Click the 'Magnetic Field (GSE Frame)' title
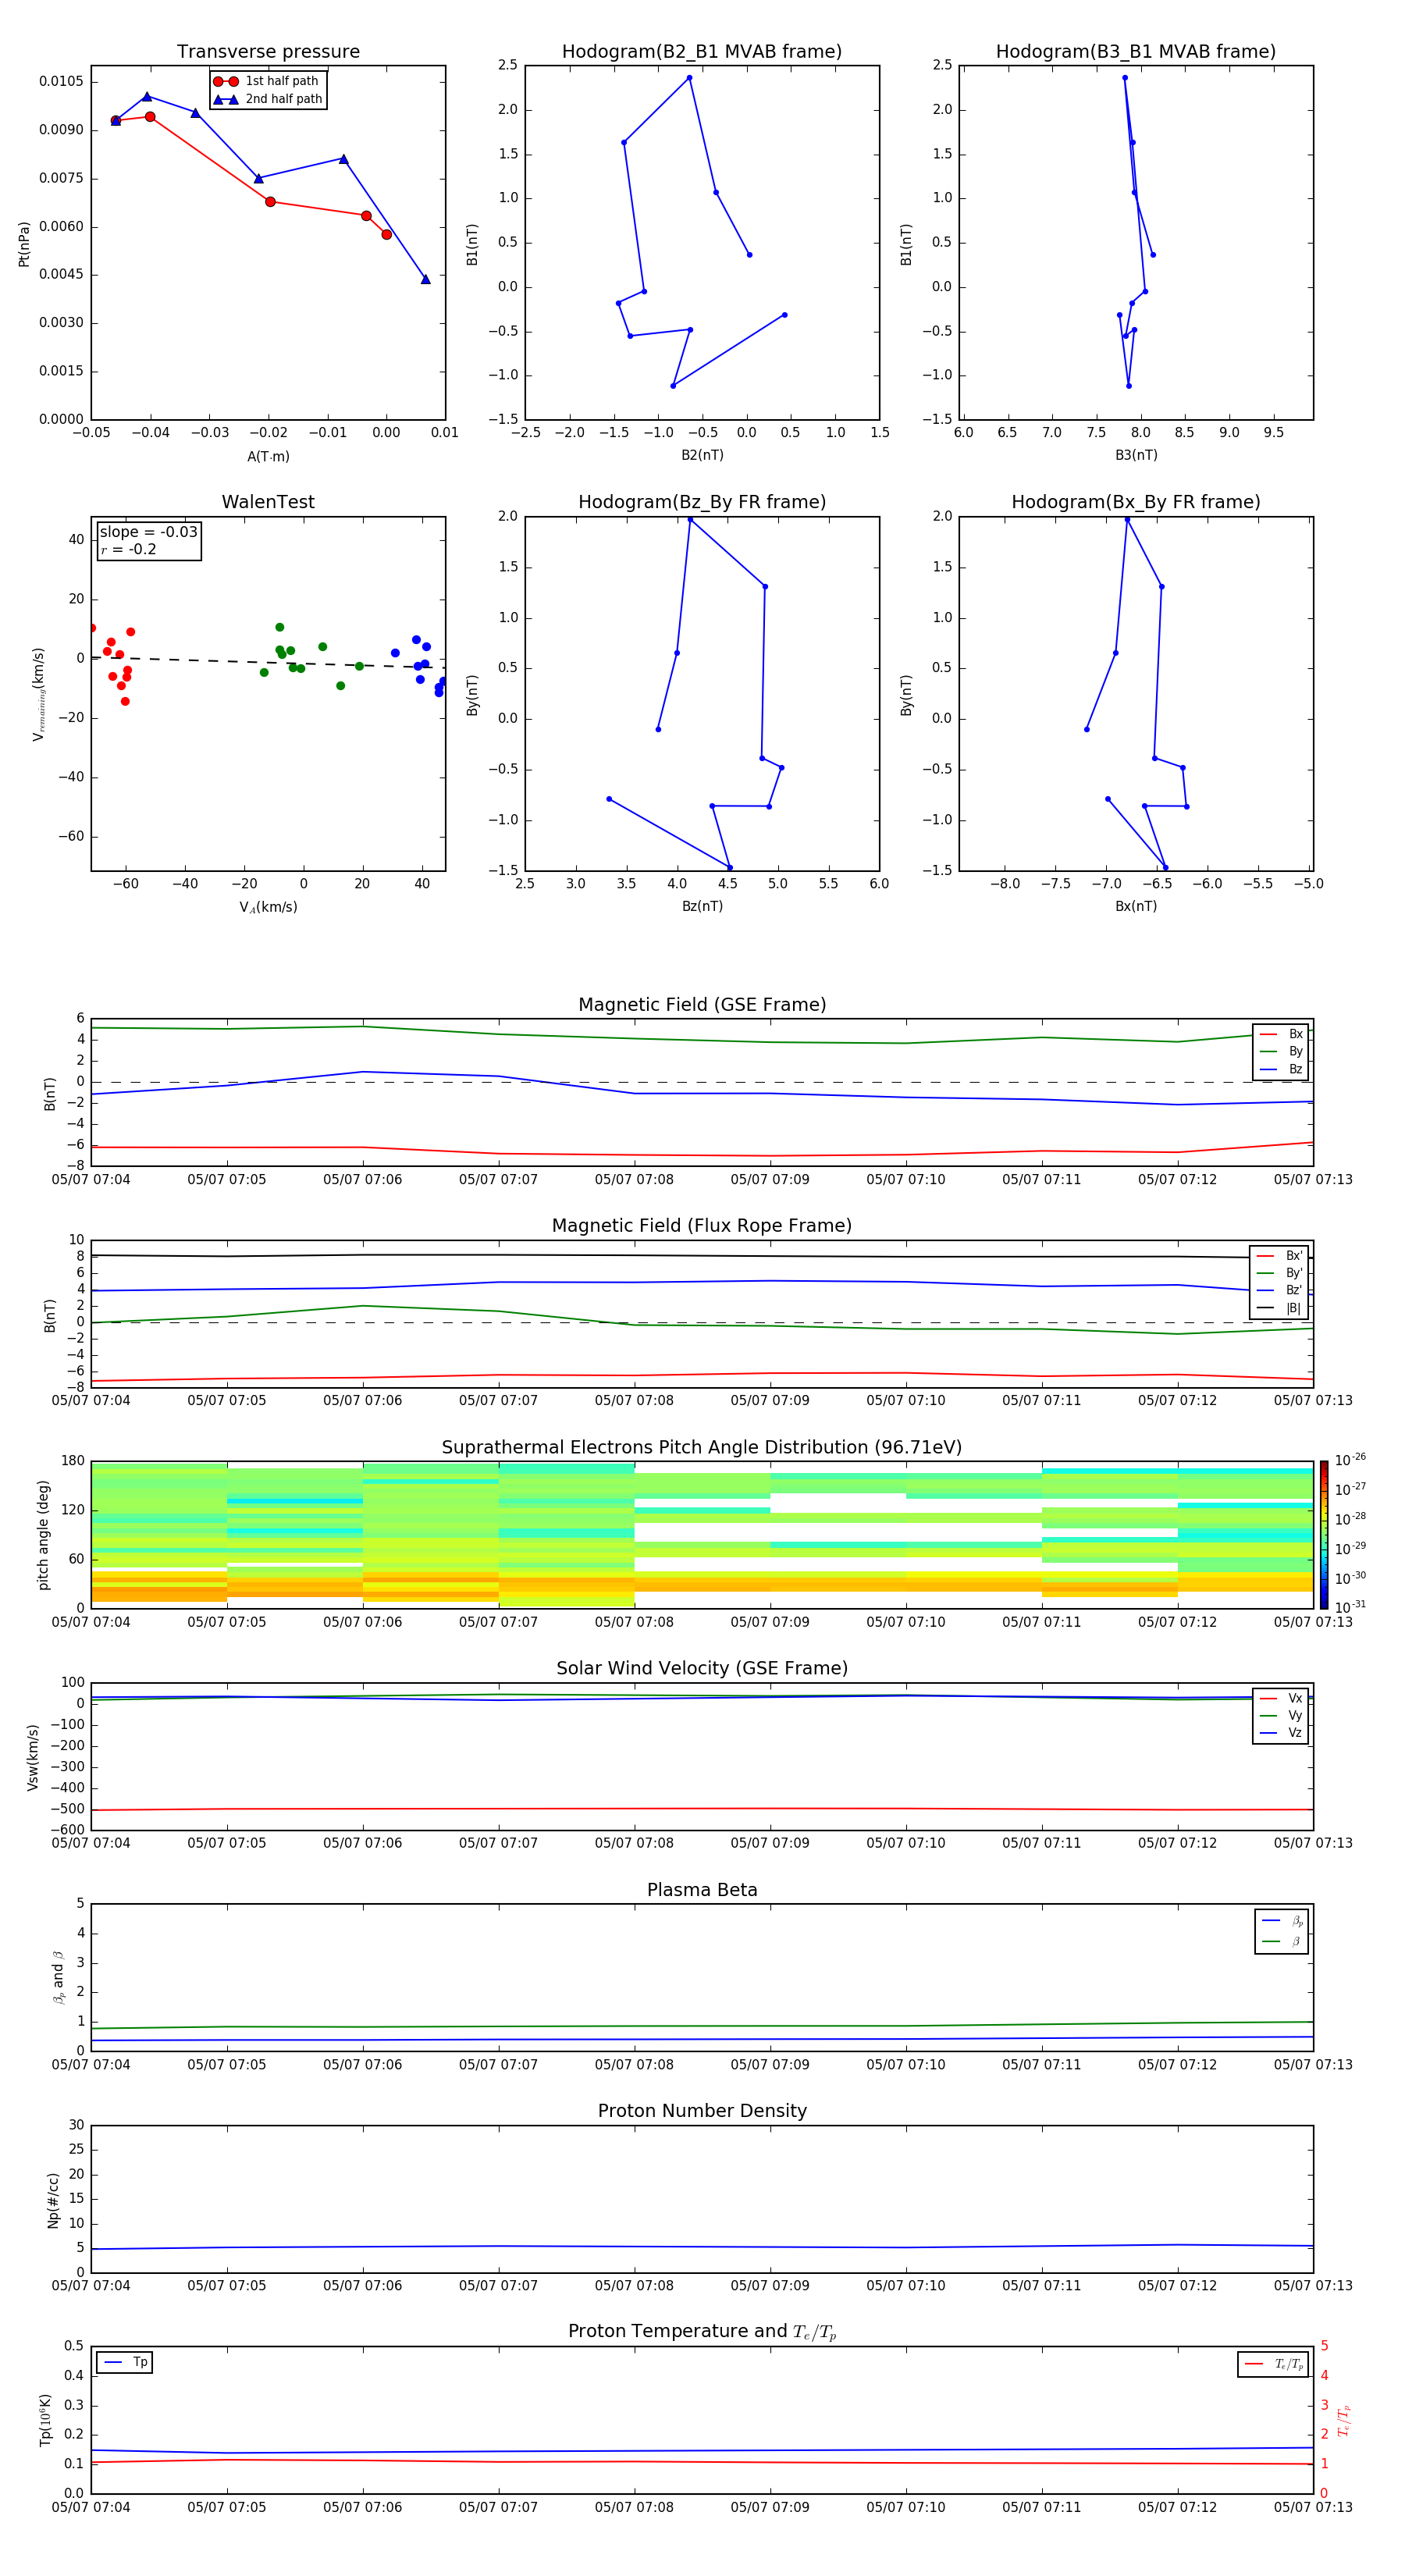Screen dimensions: 1405x2576 [702, 1005]
